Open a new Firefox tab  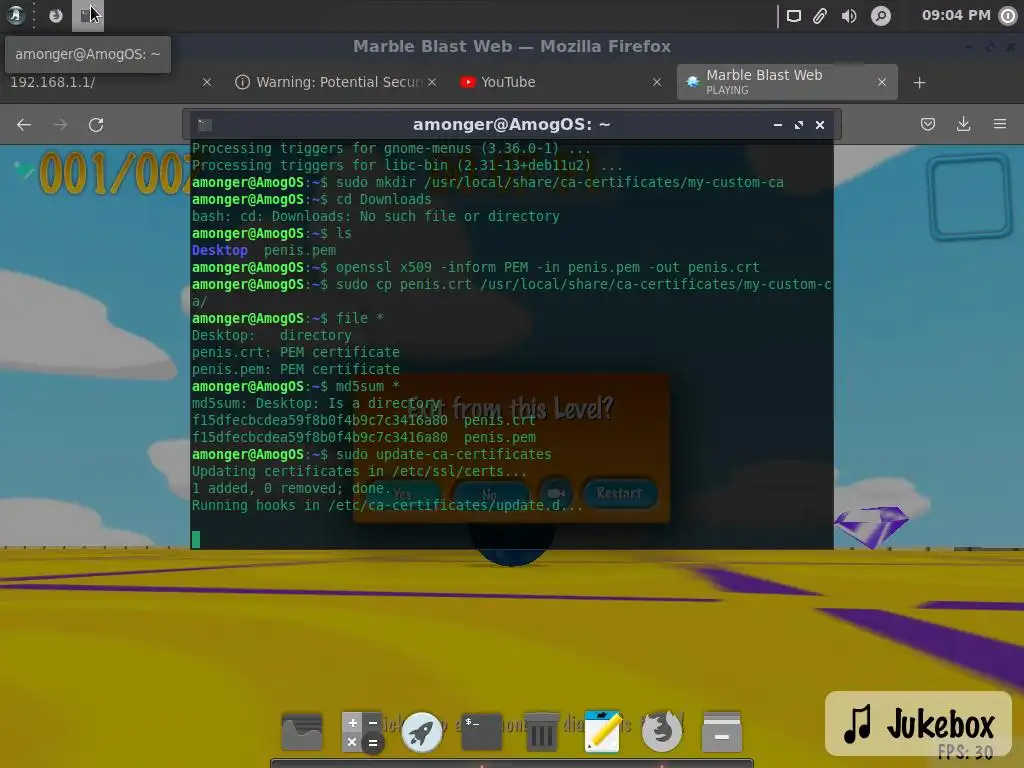920,83
